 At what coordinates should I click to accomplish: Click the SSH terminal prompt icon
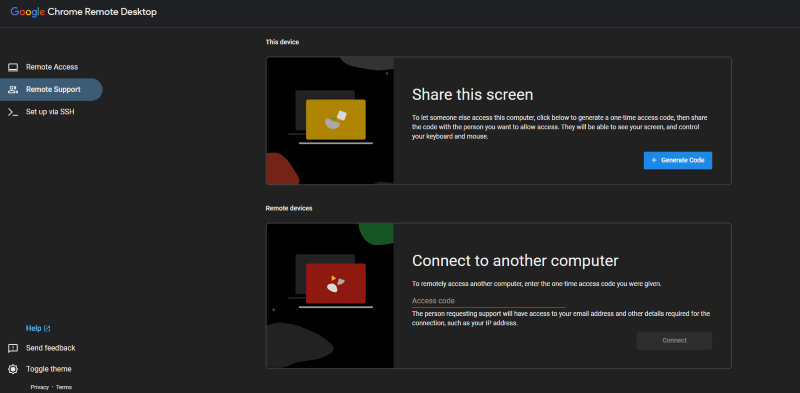(13, 112)
